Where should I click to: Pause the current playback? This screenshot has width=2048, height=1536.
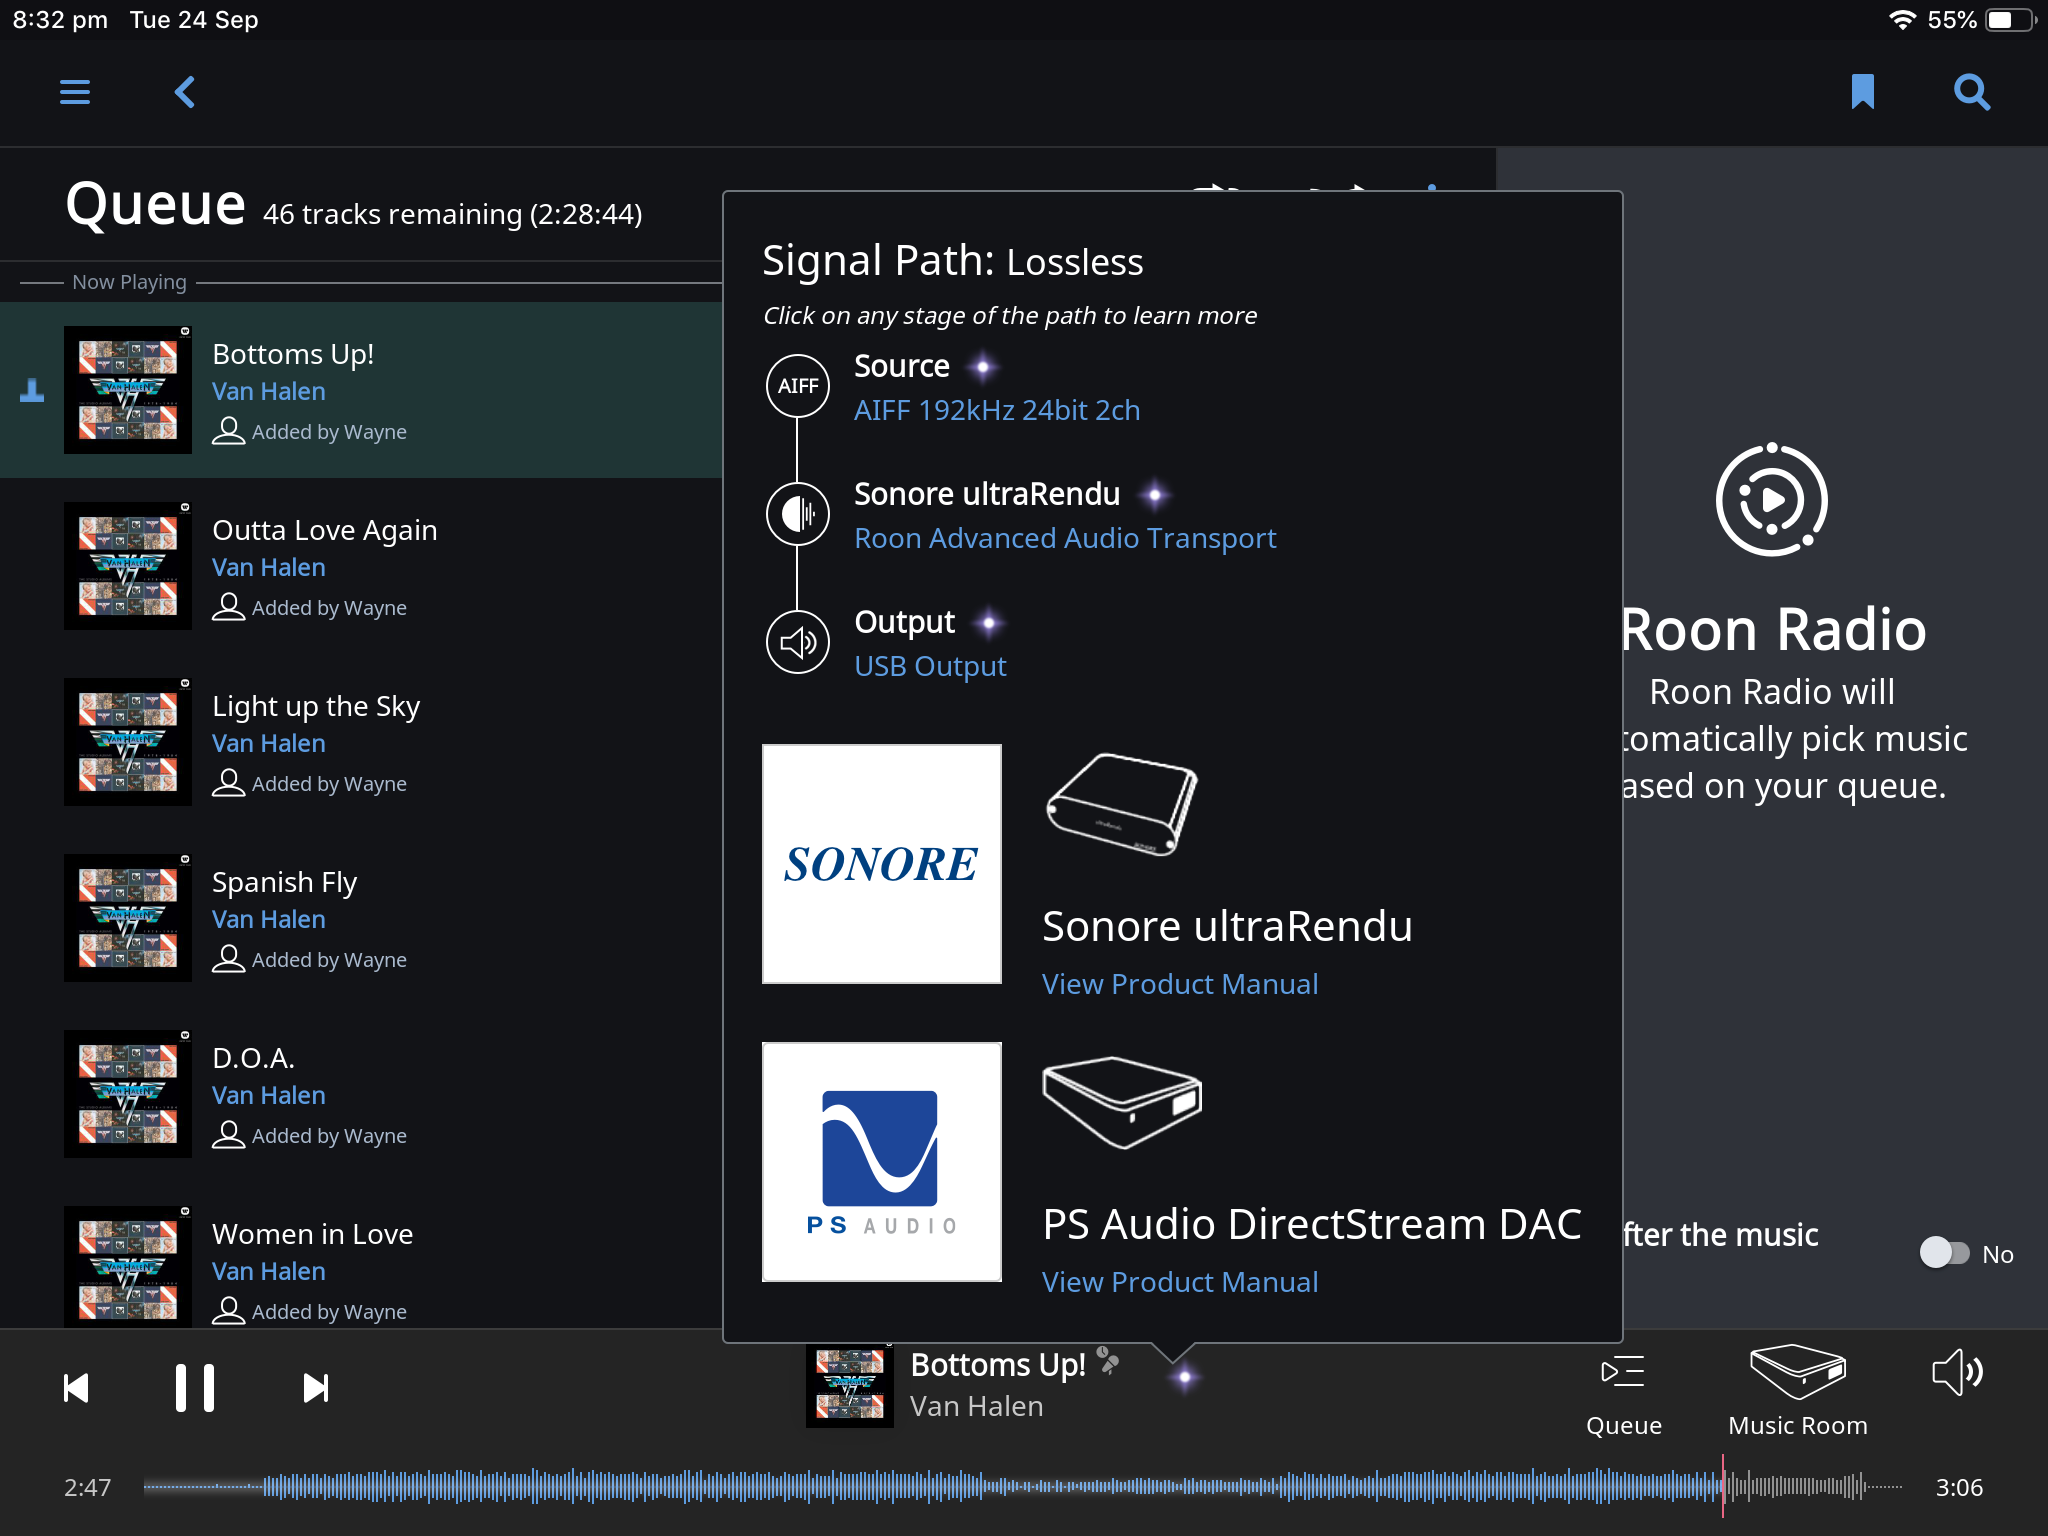(195, 1387)
